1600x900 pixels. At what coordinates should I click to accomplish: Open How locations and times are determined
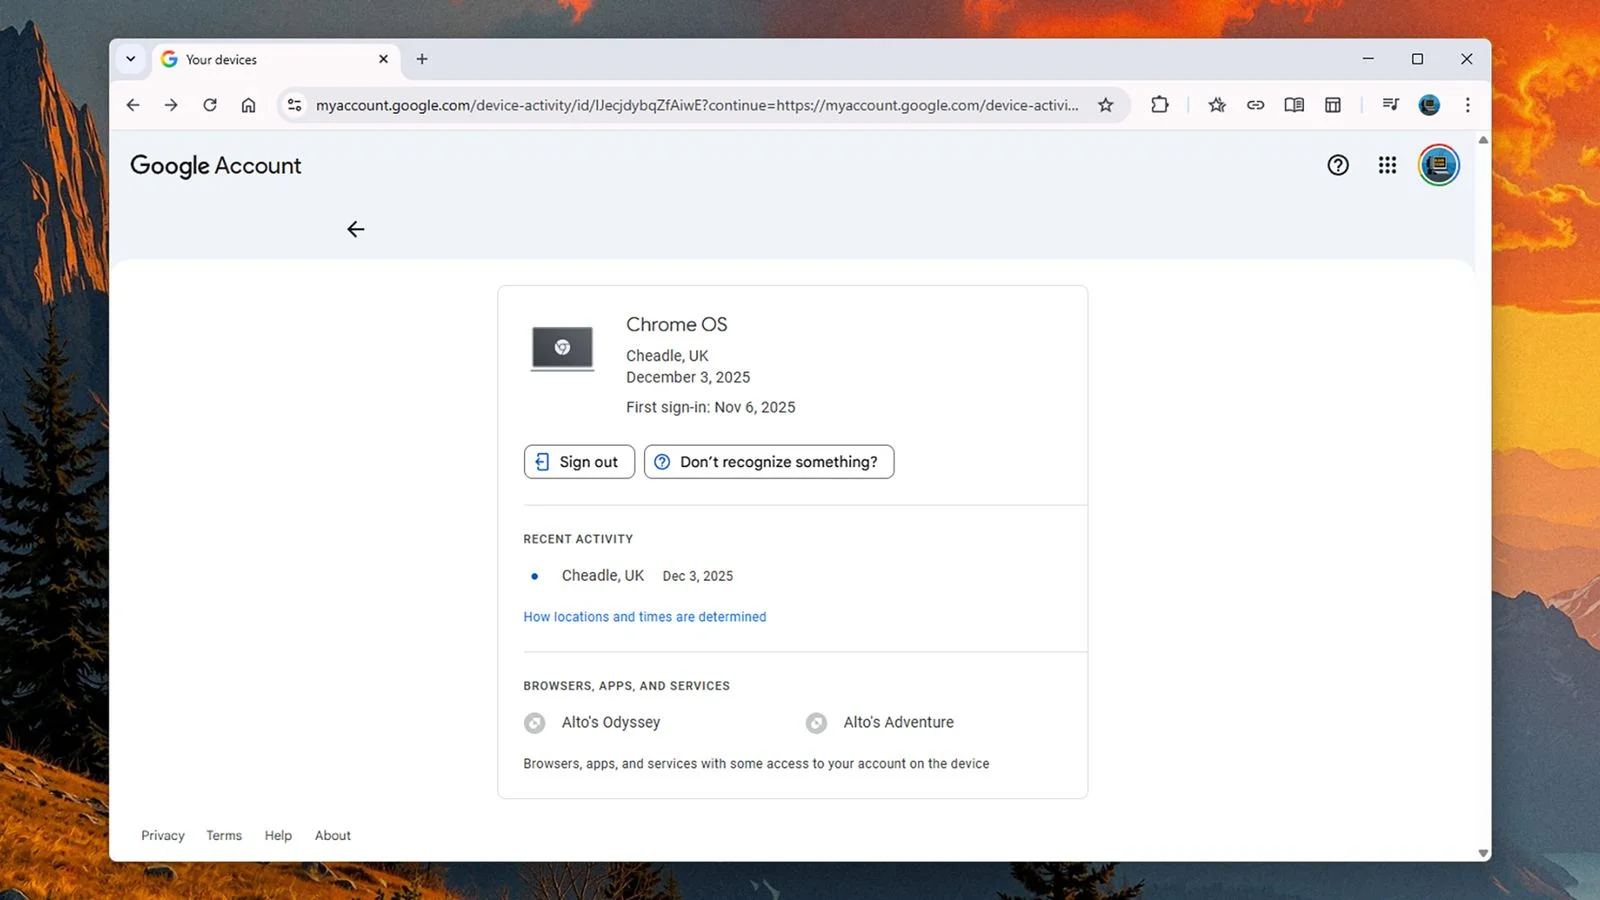(x=645, y=617)
